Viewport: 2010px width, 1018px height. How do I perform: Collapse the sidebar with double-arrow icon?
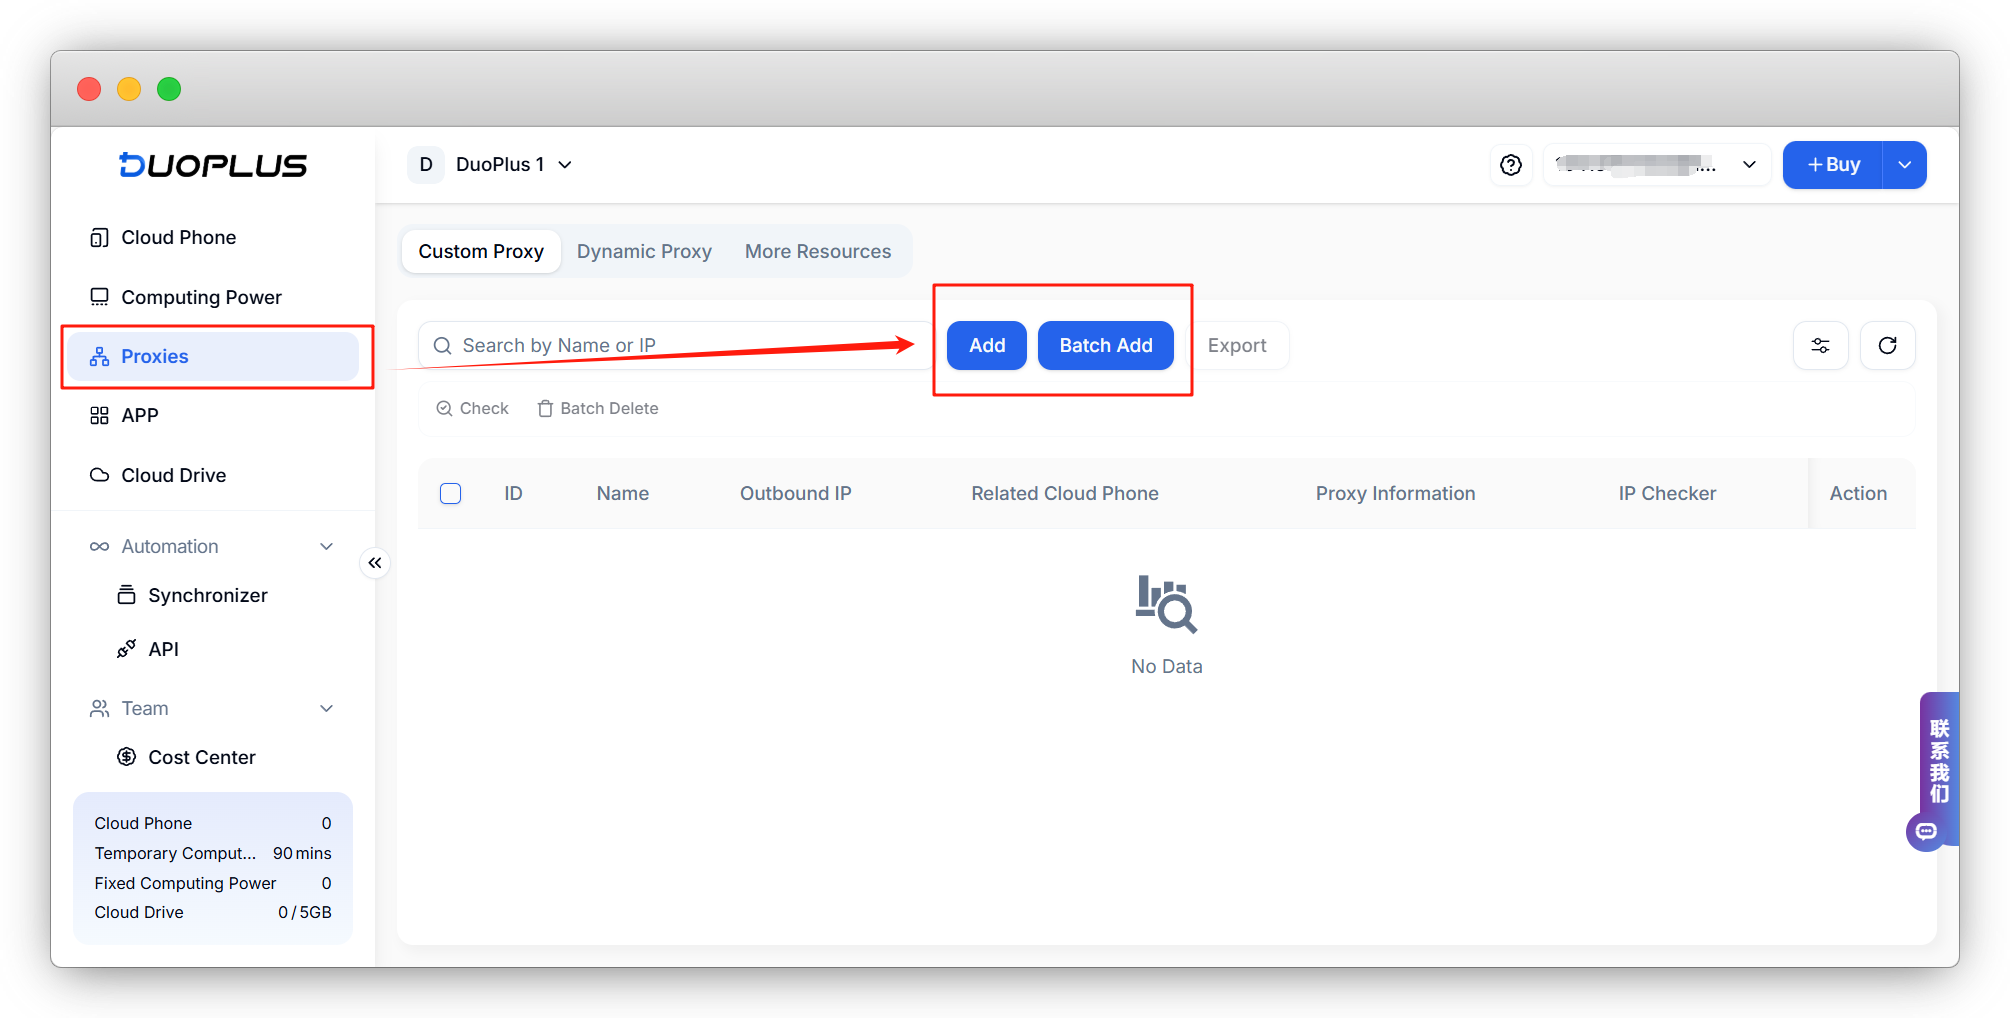click(375, 563)
